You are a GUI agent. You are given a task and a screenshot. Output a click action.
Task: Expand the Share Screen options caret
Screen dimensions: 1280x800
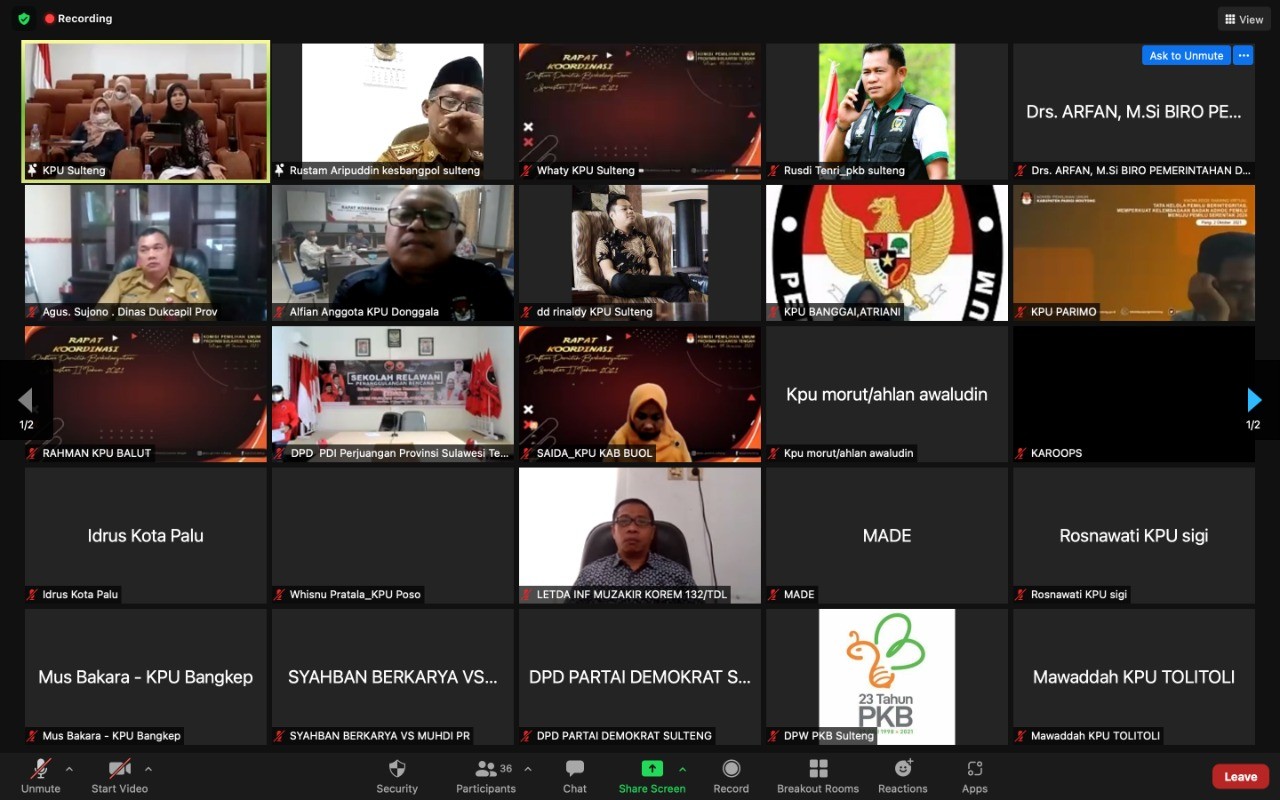pos(683,769)
